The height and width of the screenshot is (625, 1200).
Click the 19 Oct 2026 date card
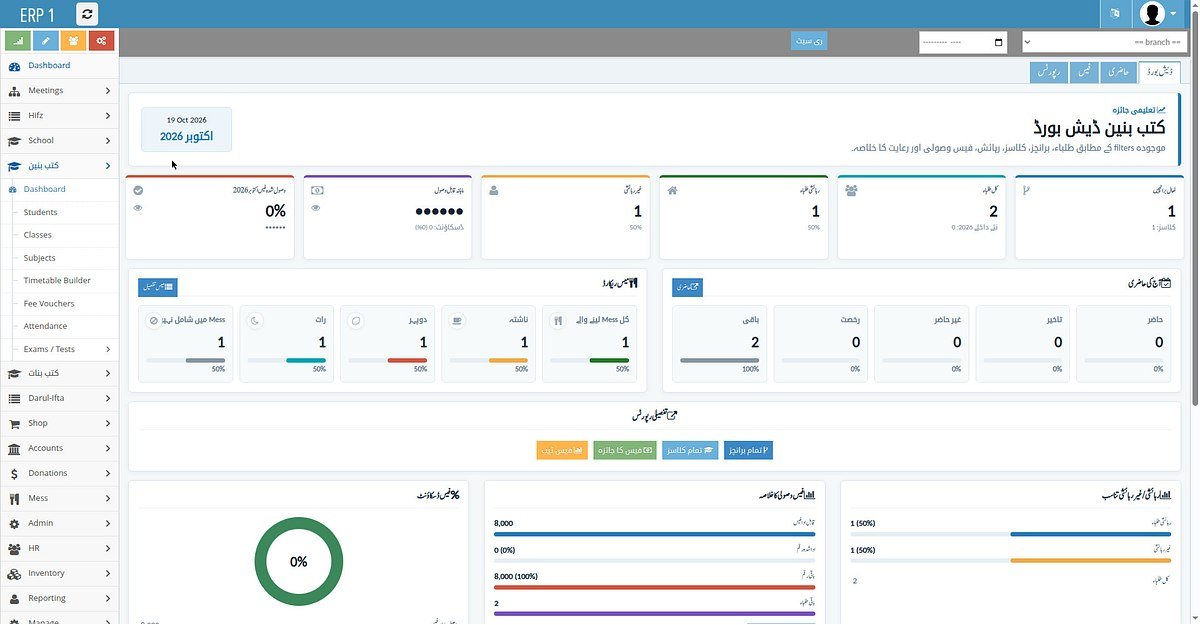186,129
